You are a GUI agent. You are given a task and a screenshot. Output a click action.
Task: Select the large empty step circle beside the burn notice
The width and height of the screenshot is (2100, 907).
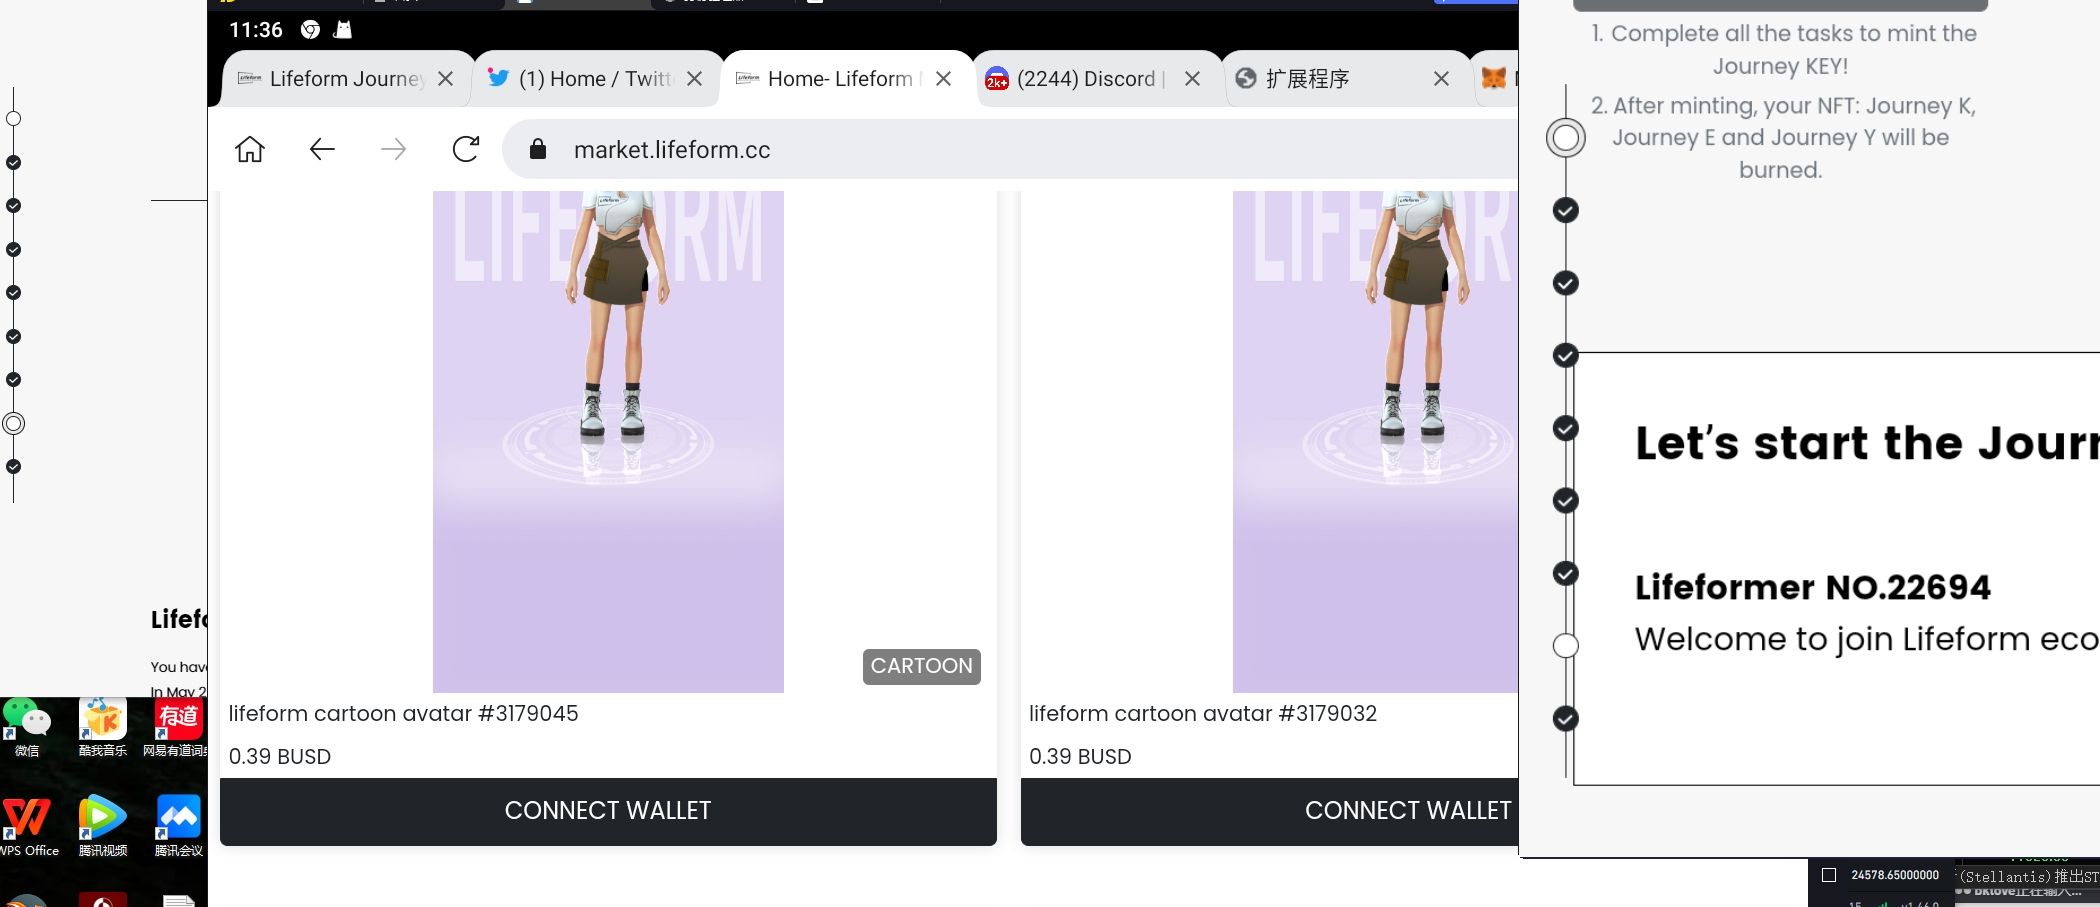[1566, 137]
